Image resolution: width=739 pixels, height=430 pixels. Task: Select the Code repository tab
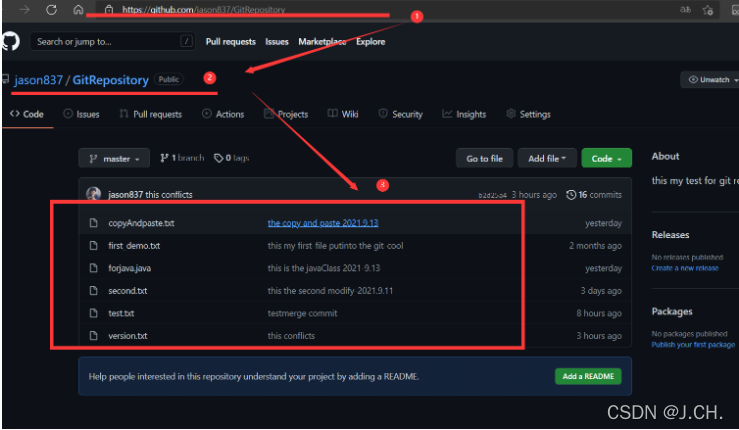click(27, 114)
